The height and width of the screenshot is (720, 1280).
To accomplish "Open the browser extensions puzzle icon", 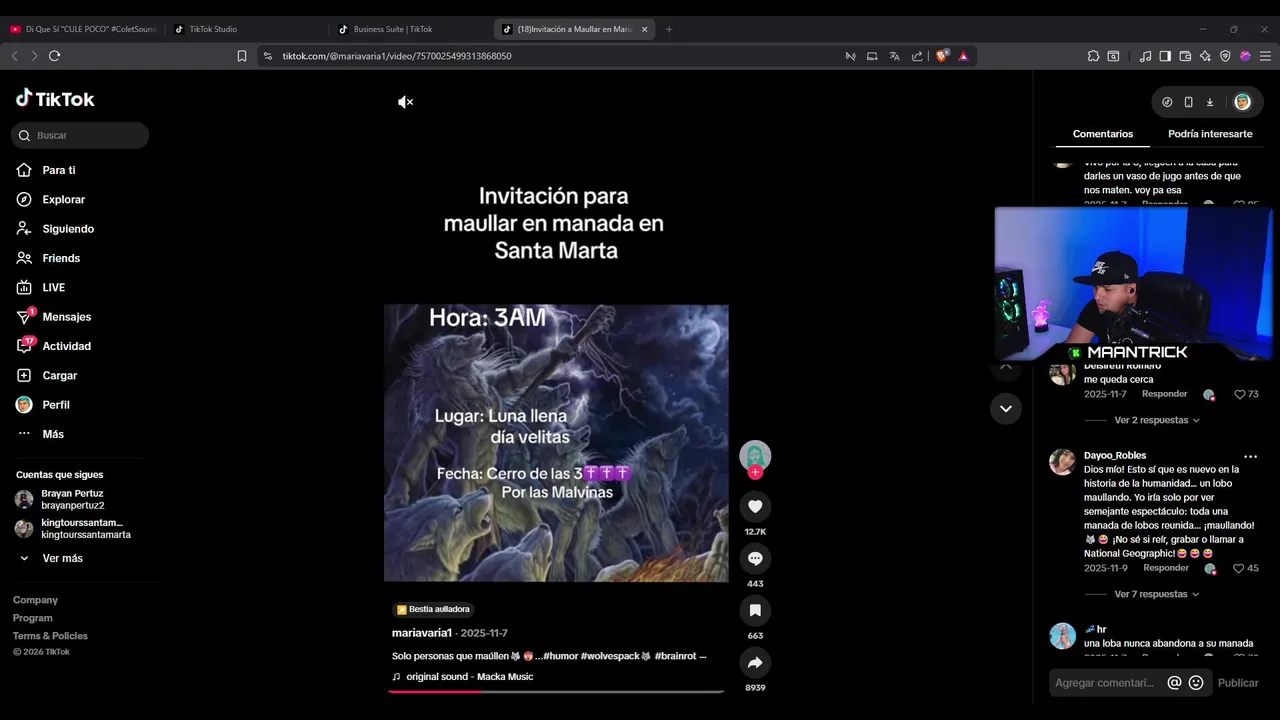I will pos(1093,56).
